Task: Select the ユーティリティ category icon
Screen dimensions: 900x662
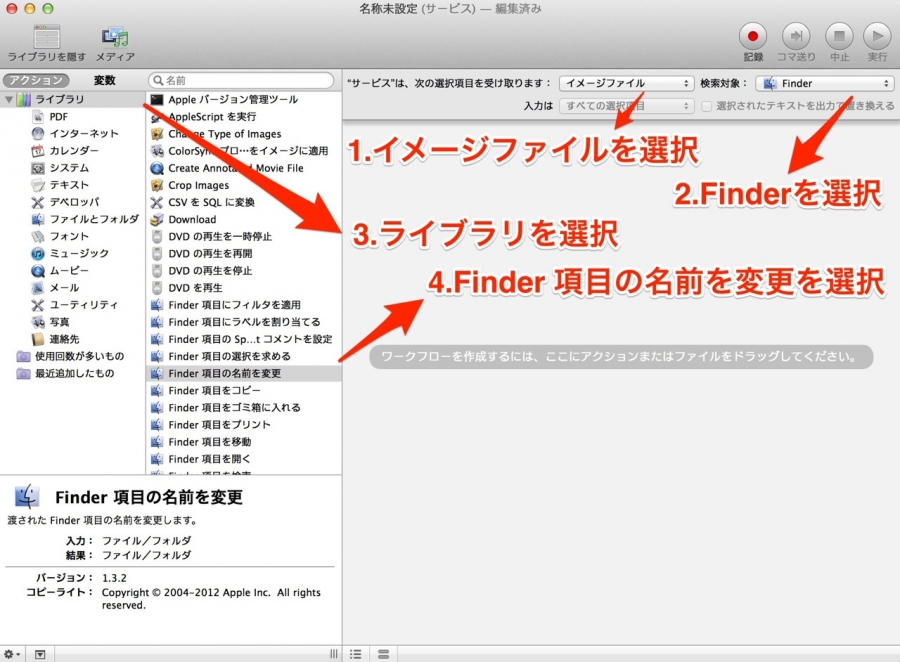Action: click(38, 305)
